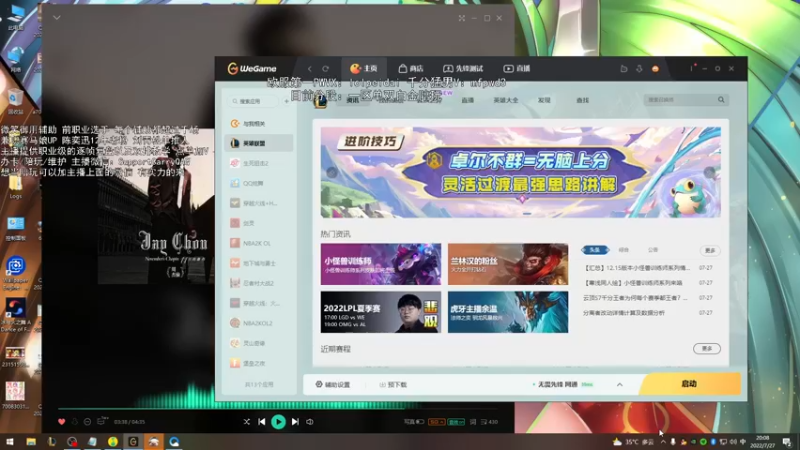Open 辅助设置 settings
This screenshot has width=800, height=450.
point(333,385)
